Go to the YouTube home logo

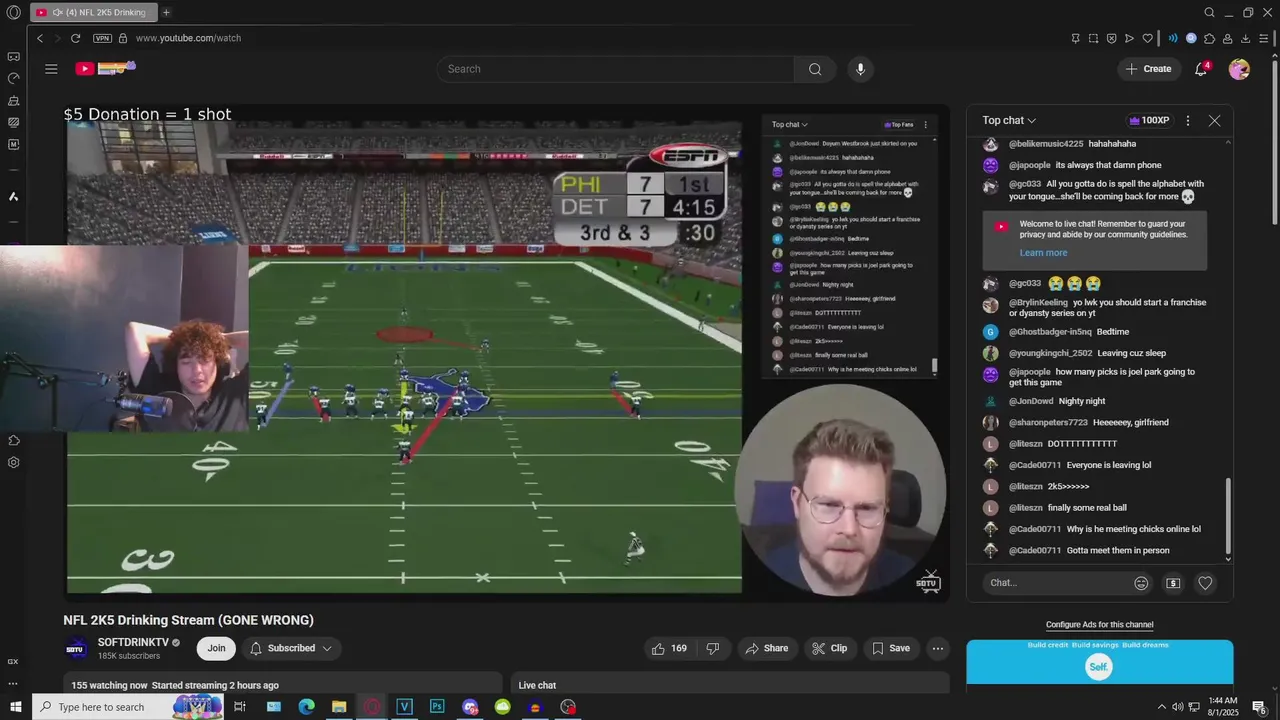(x=105, y=68)
